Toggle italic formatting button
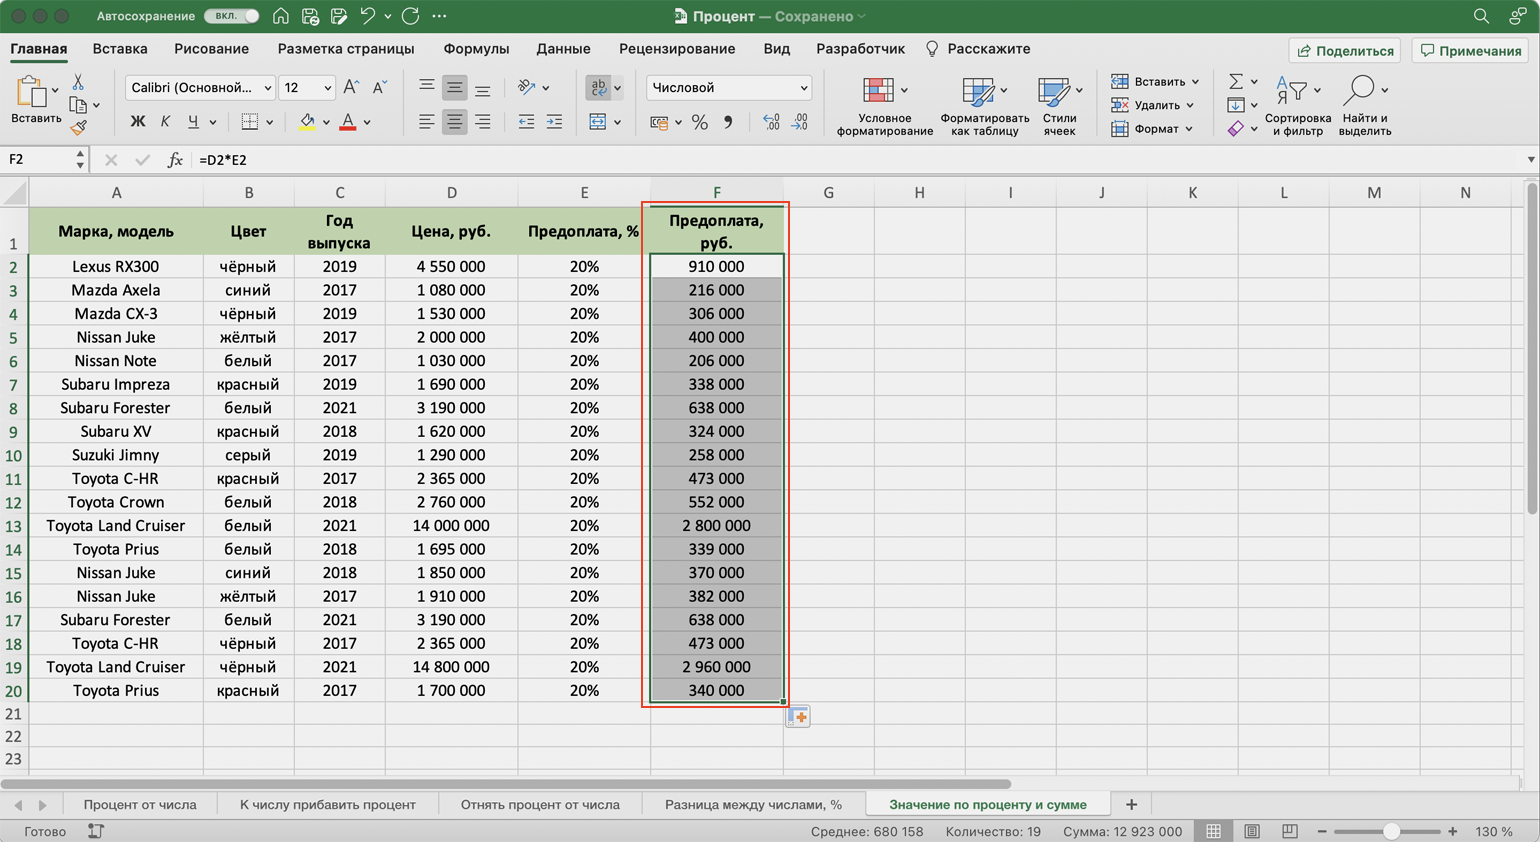 (x=165, y=122)
